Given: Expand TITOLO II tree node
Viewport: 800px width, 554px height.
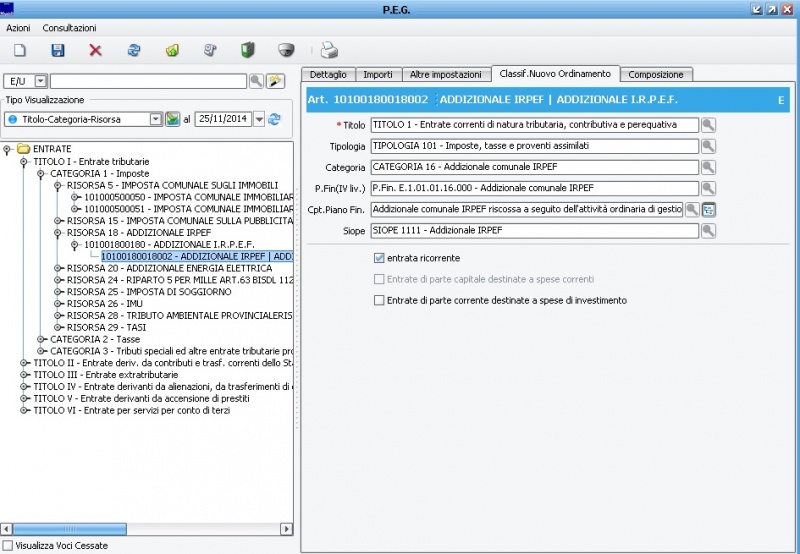Looking at the screenshot, I should click(24, 362).
